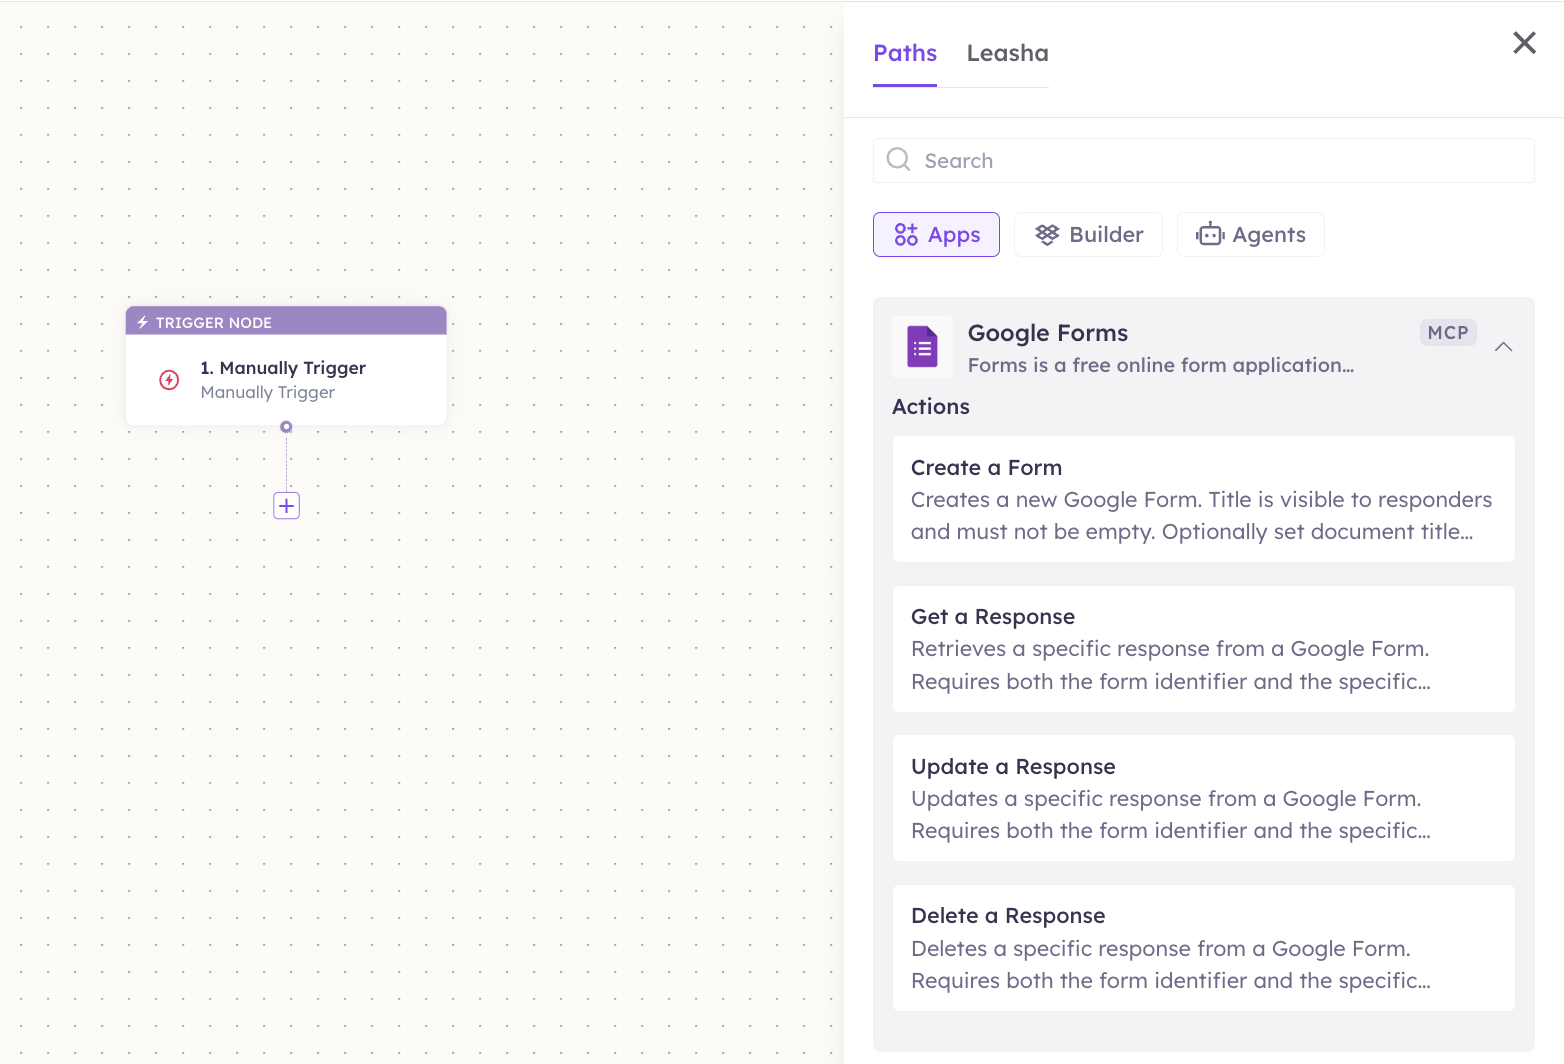Image resolution: width=1564 pixels, height=1064 pixels.
Task: Click the Actions heading
Action: click(931, 407)
